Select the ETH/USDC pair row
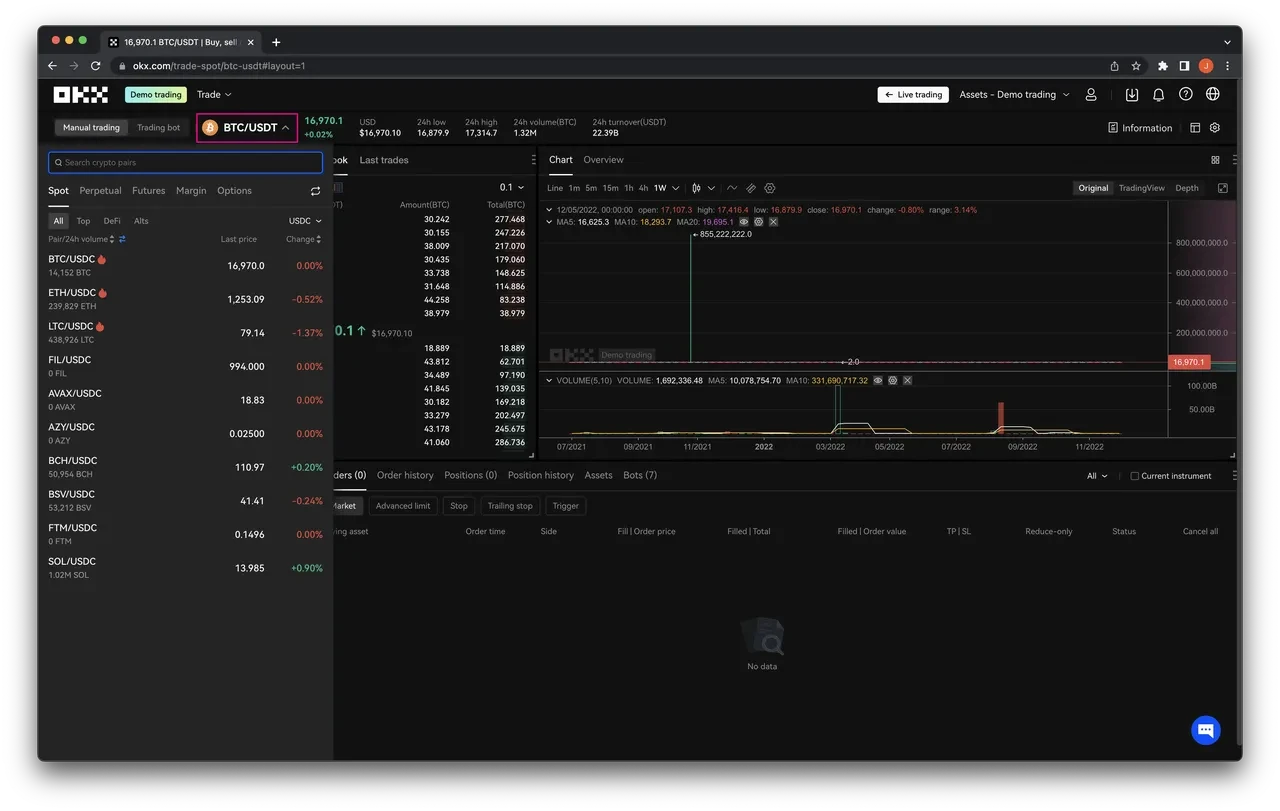The width and height of the screenshot is (1280, 811). click(x=186, y=299)
